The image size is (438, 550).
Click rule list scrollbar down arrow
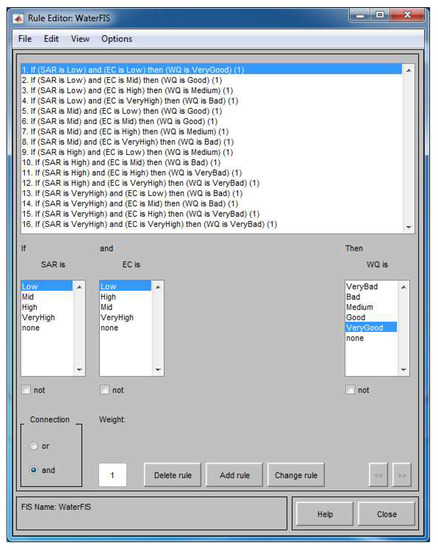click(x=409, y=227)
